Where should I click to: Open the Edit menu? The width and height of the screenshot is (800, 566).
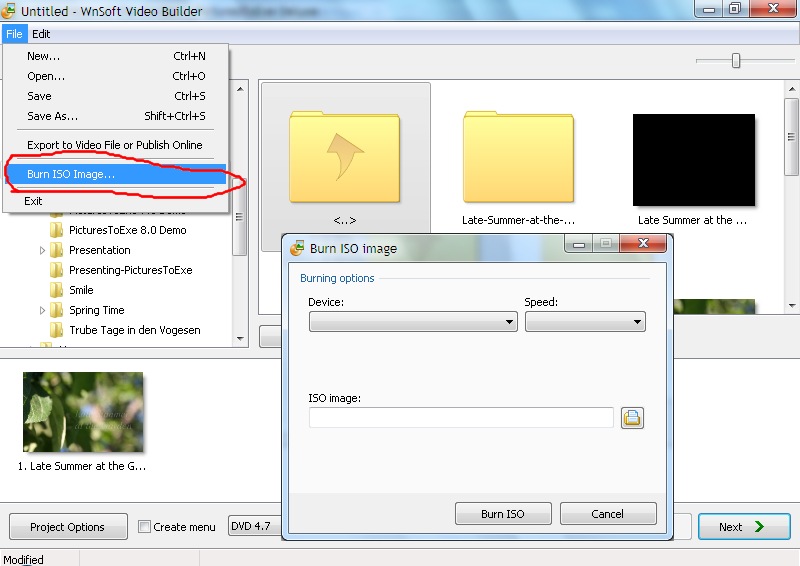41,34
